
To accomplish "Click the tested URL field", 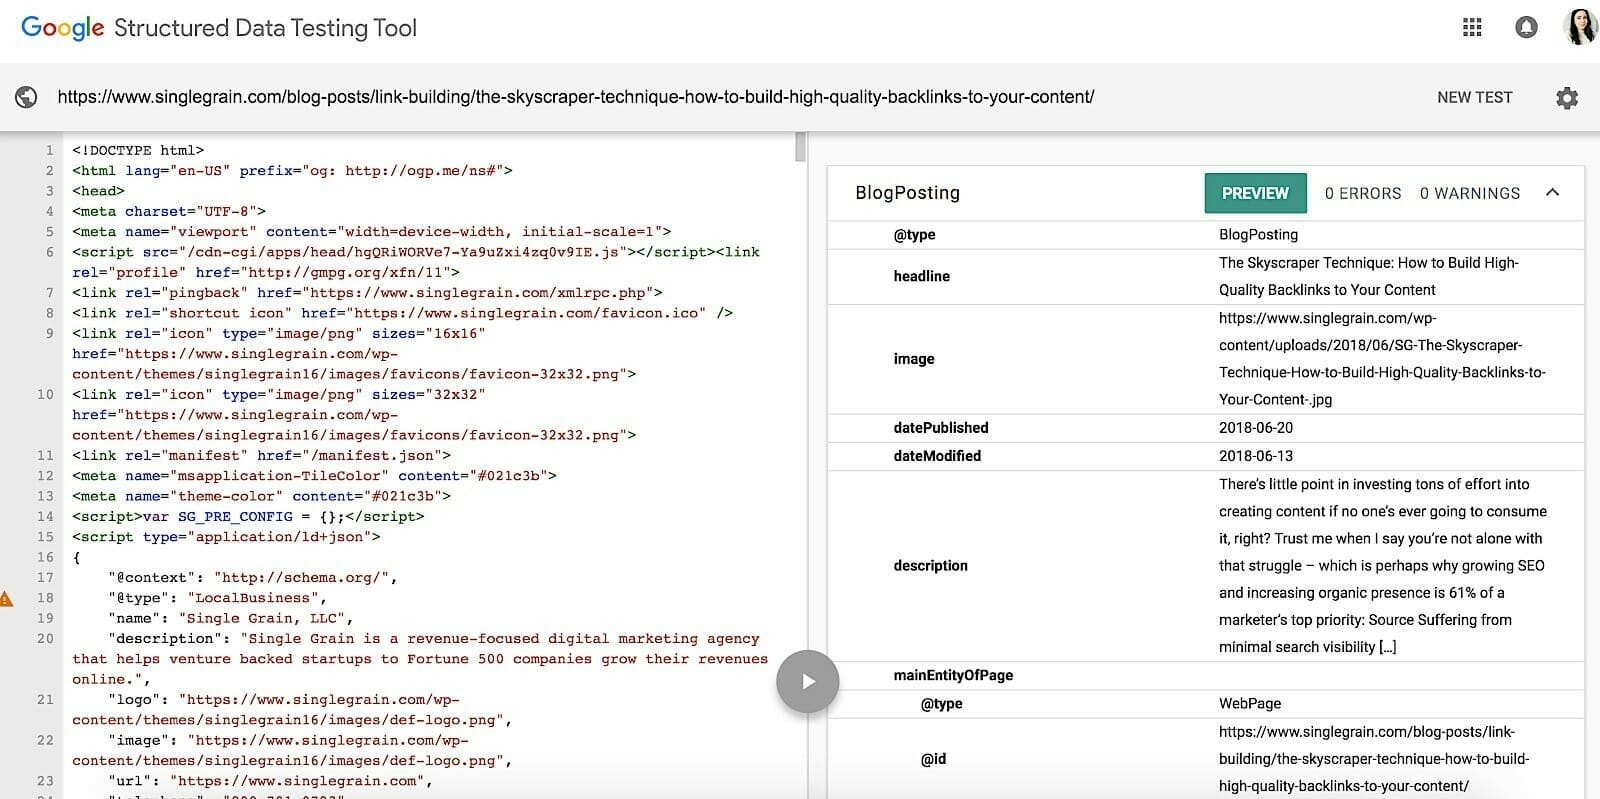I will [x=575, y=97].
